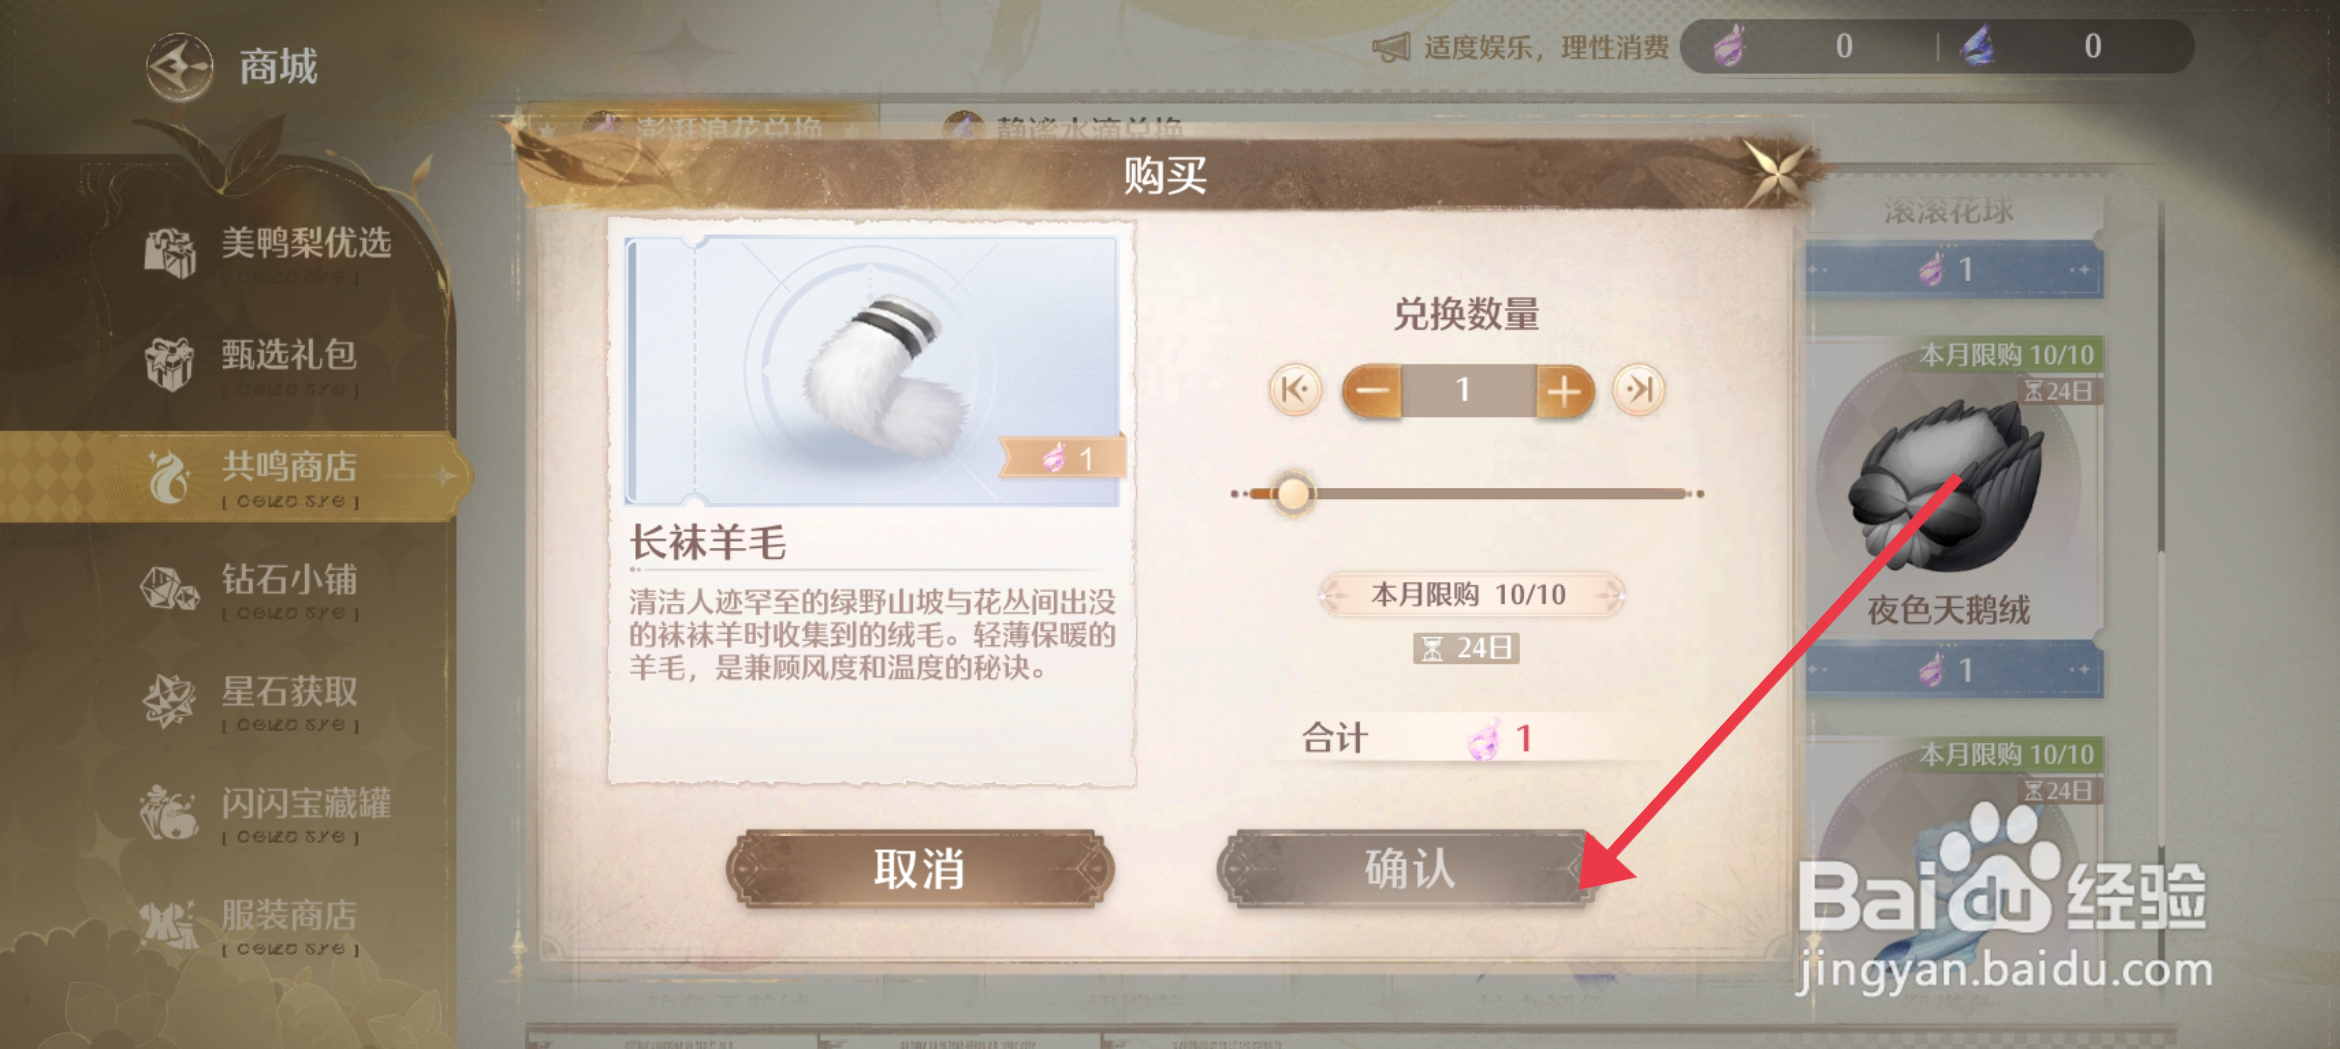Click the back arrow icon beside 商城

coord(179,67)
